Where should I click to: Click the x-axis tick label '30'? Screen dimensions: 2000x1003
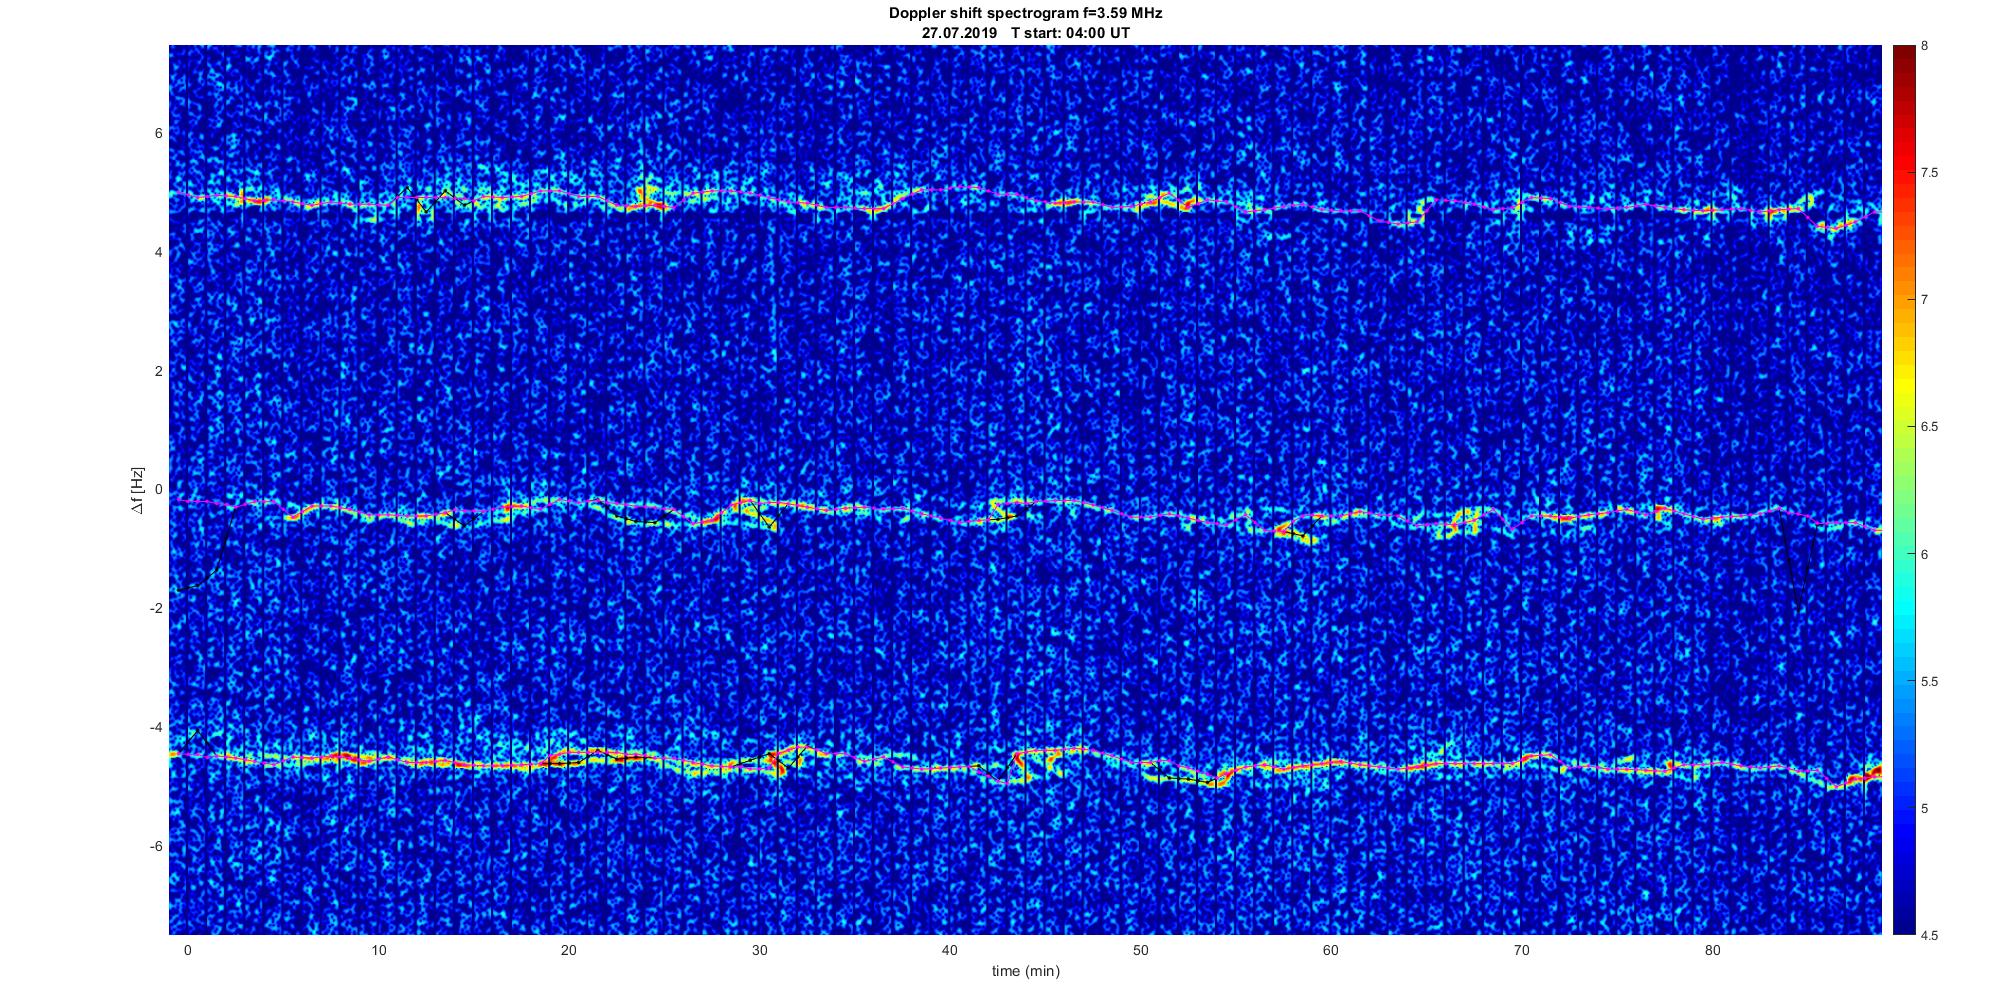pyautogui.click(x=759, y=950)
